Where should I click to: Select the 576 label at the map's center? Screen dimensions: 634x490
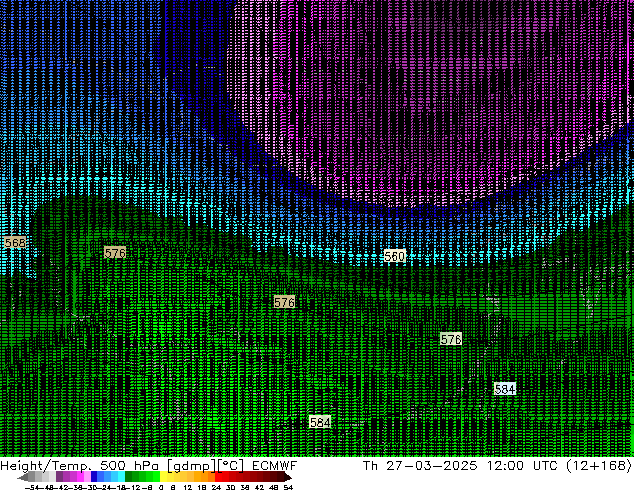[x=284, y=302]
